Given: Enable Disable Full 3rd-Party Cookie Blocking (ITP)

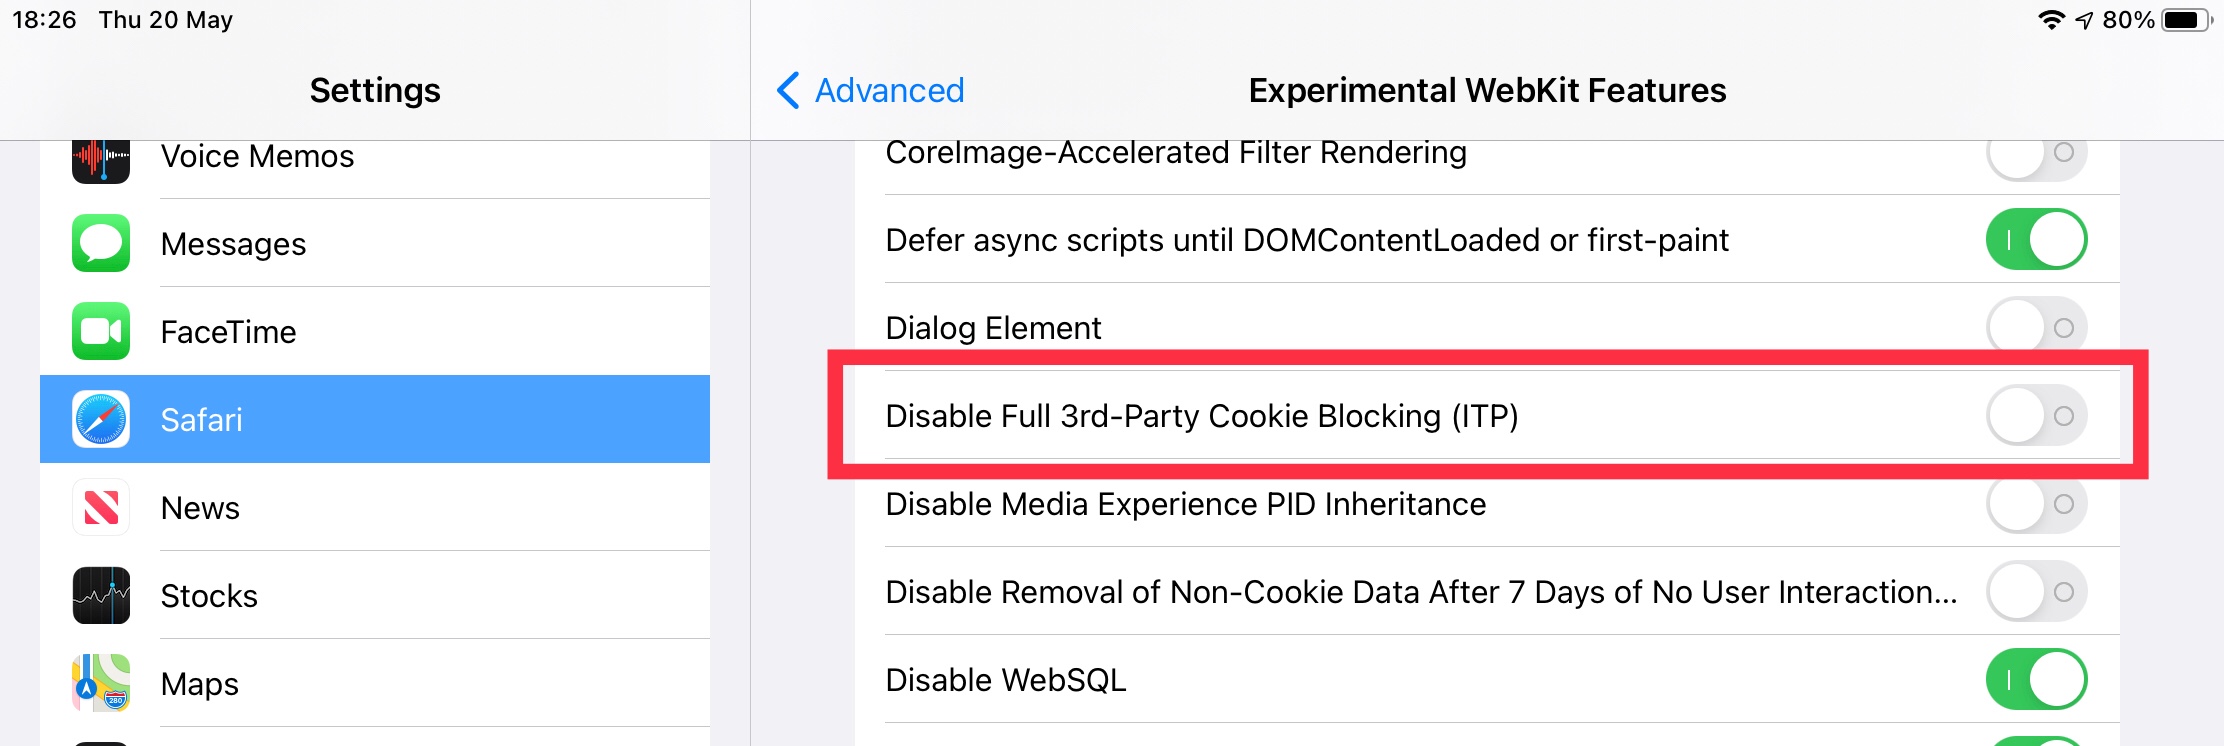Looking at the screenshot, I should [x=2037, y=417].
